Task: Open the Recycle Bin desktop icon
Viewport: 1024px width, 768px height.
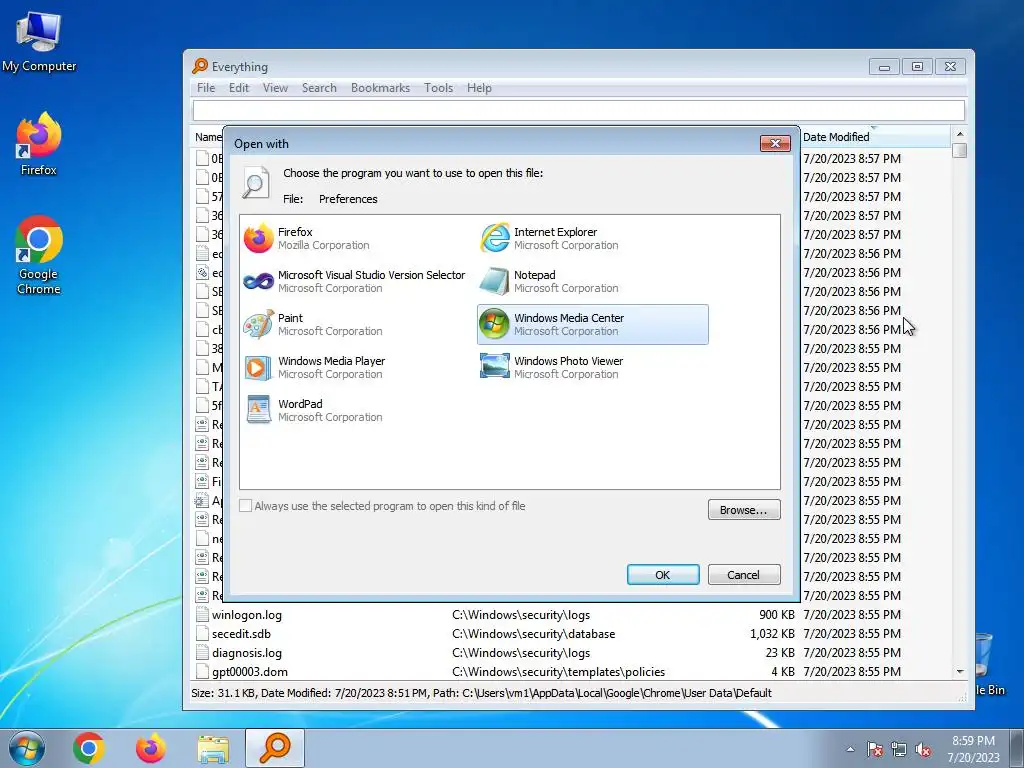Action: [987, 663]
